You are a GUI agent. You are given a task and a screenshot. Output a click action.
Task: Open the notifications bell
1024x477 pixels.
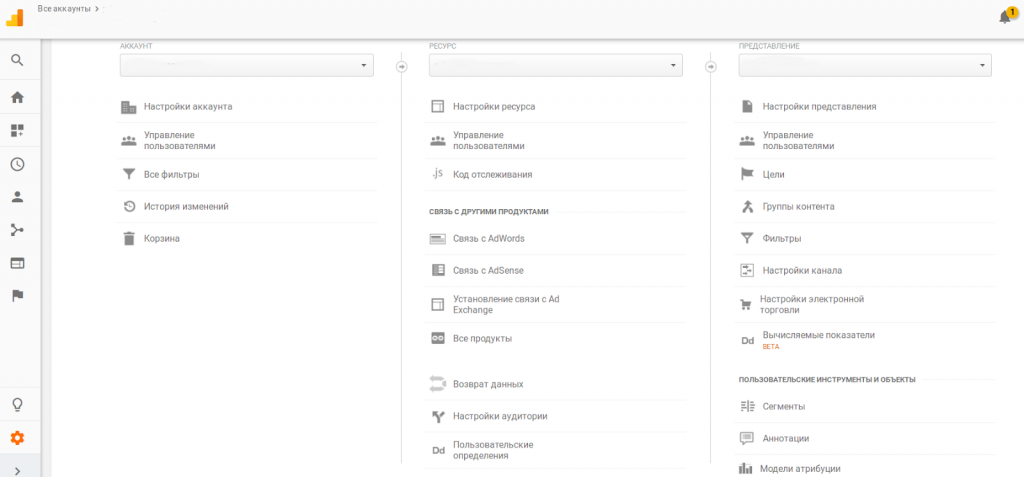(x=1005, y=18)
